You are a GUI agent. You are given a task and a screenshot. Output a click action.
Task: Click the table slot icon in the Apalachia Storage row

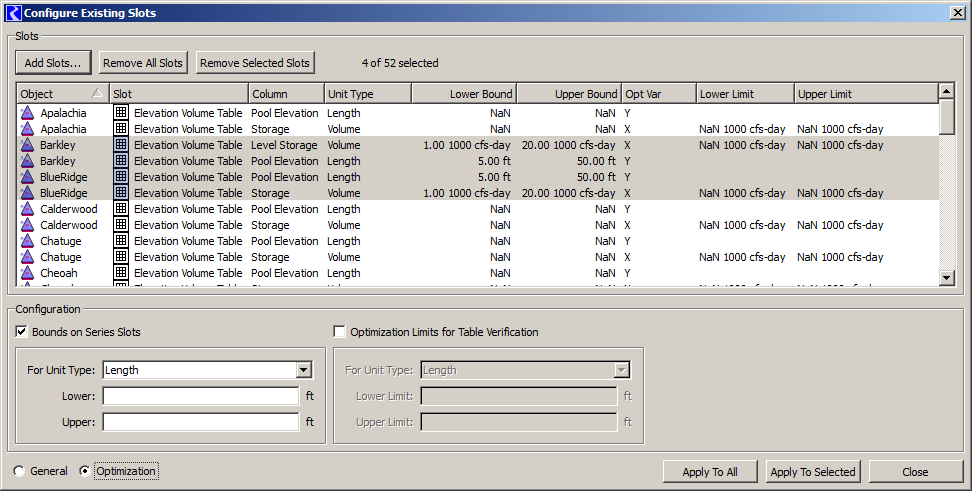(x=121, y=128)
